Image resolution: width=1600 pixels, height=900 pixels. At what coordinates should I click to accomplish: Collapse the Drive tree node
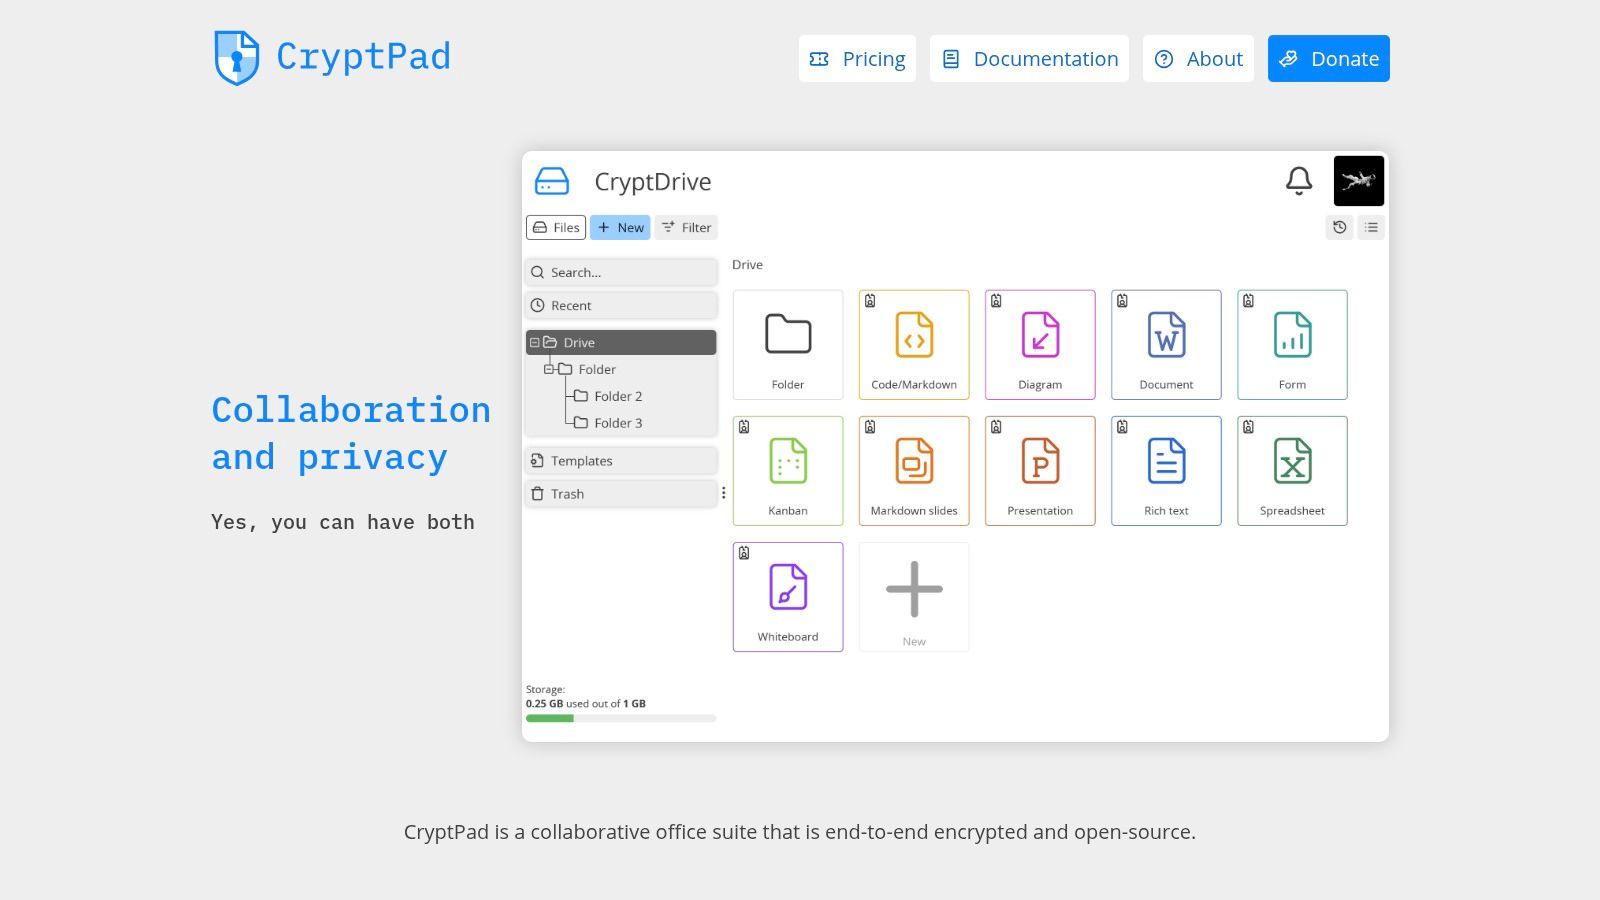535,342
